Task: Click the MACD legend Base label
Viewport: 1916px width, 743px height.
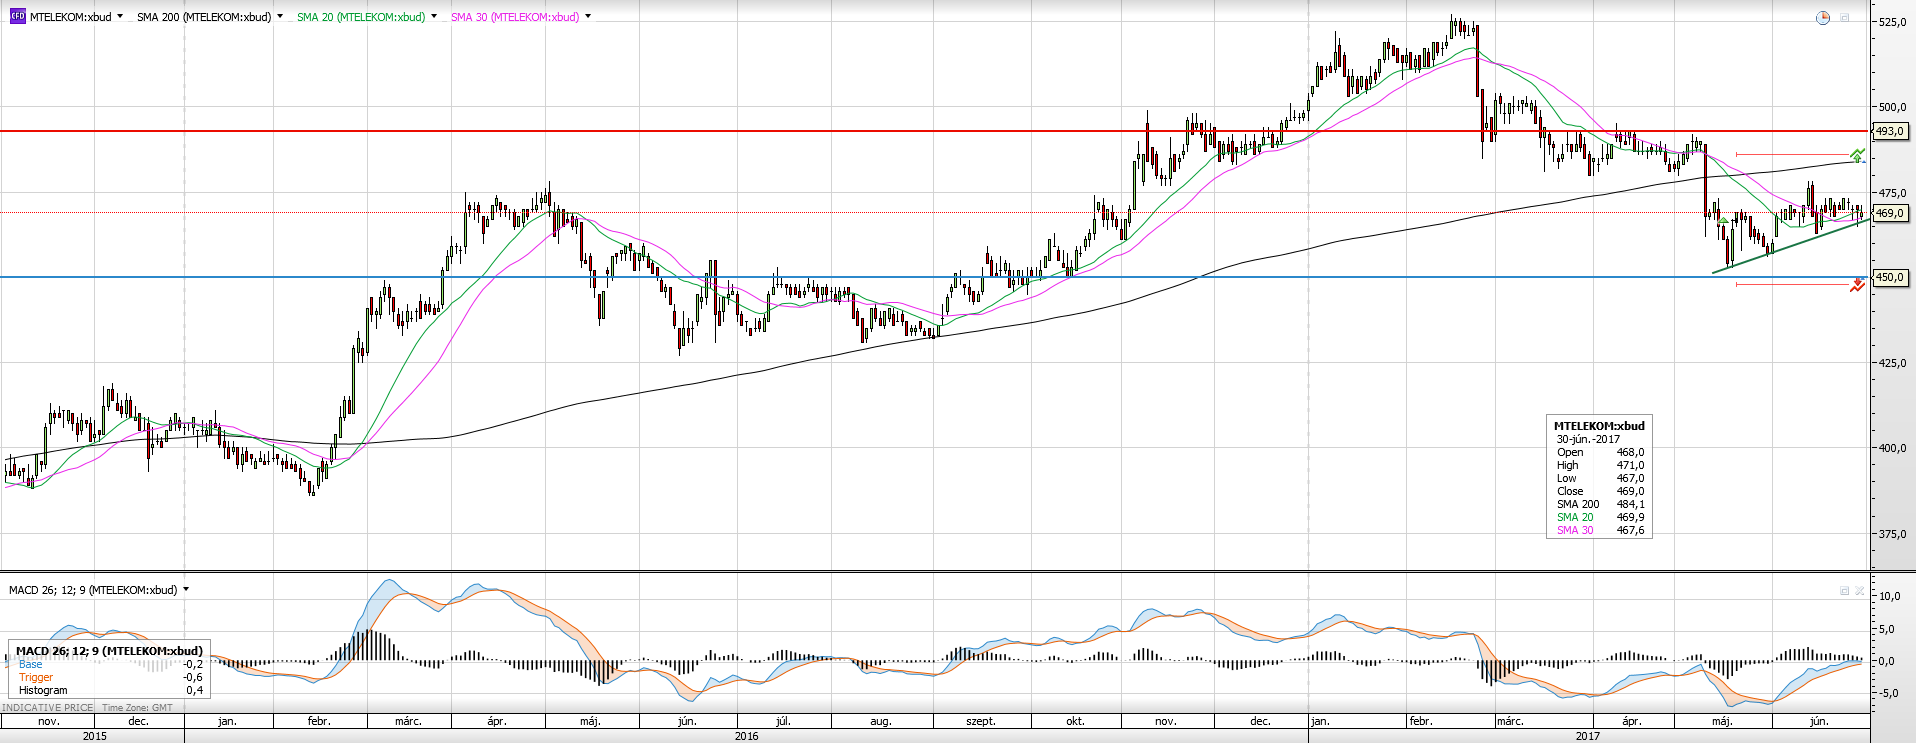Action: [31, 664]
